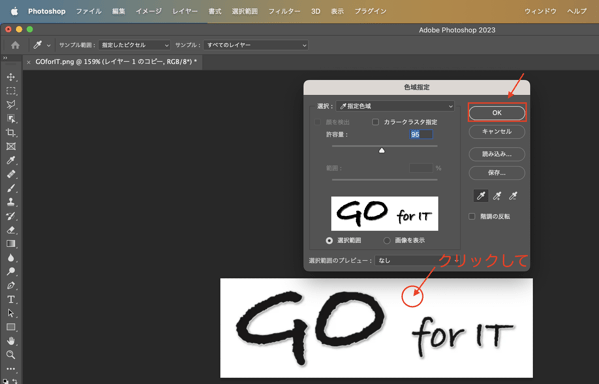
Task: Select the Brush tool
Action: point(11,188)
